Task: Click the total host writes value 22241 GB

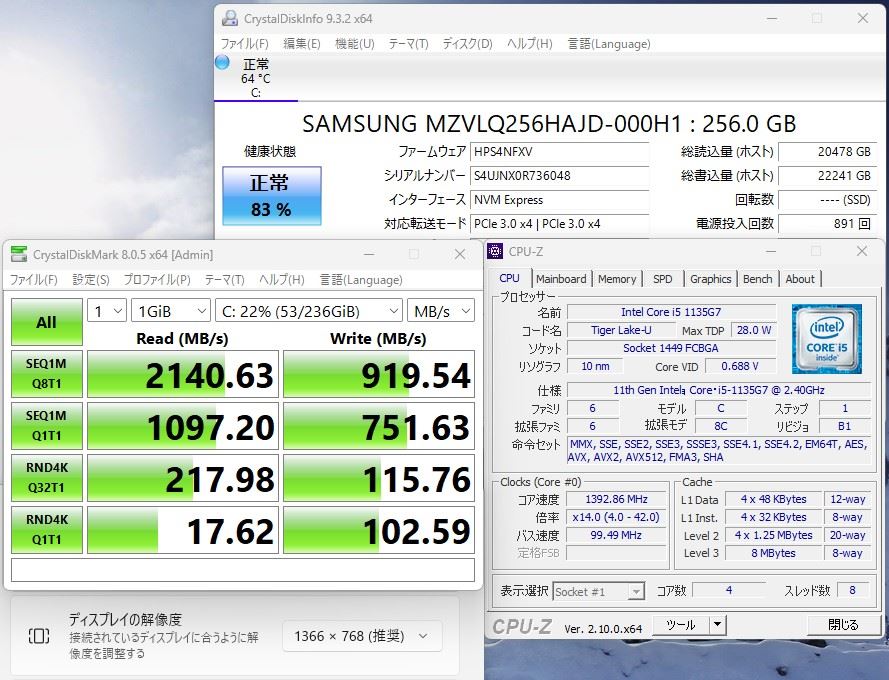Action: [827, 175]
